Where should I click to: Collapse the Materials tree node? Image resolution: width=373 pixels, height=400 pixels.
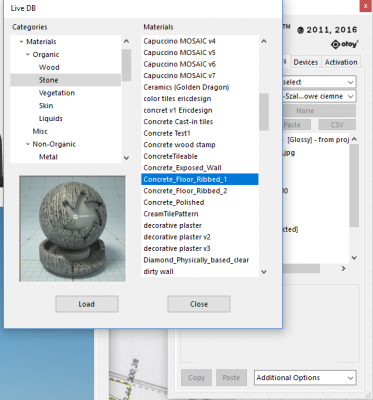click(21, 42)
